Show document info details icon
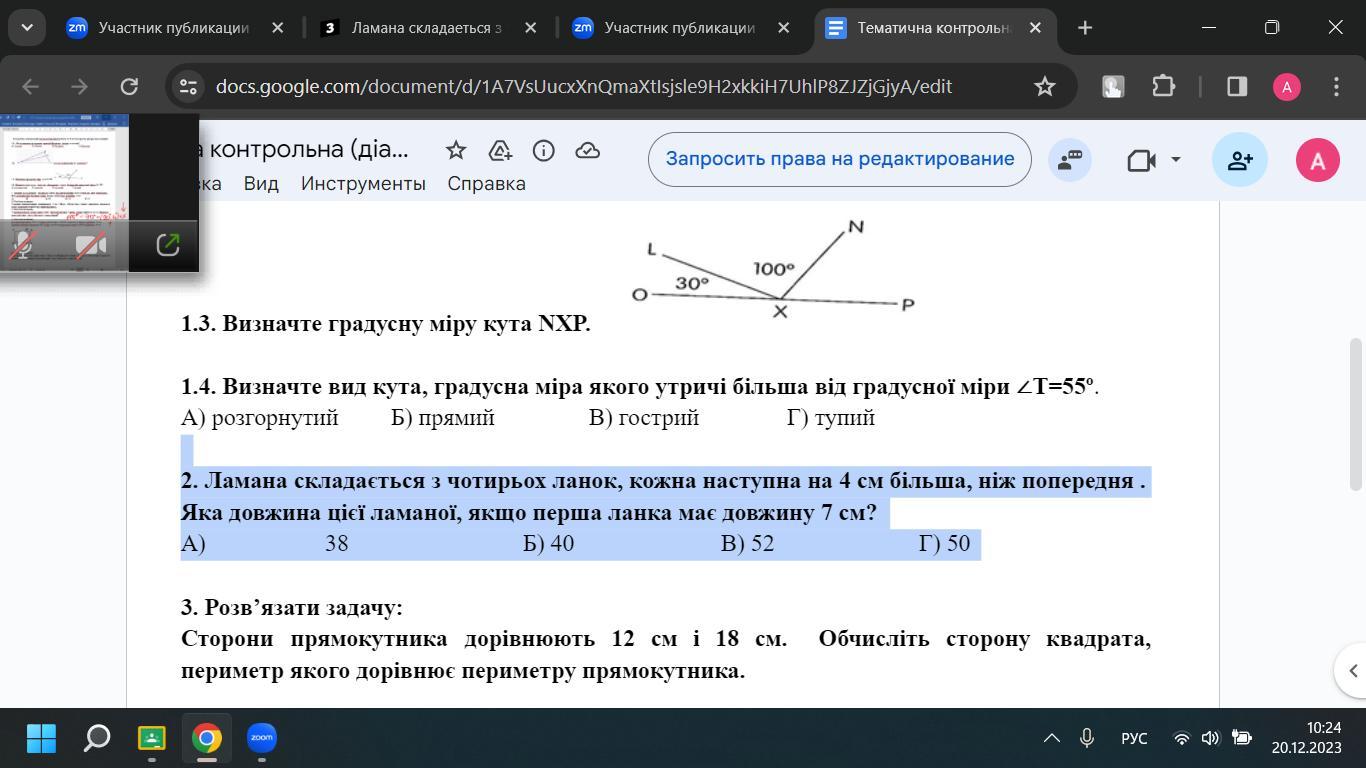The image size is (1366, 768). point(544,150)
